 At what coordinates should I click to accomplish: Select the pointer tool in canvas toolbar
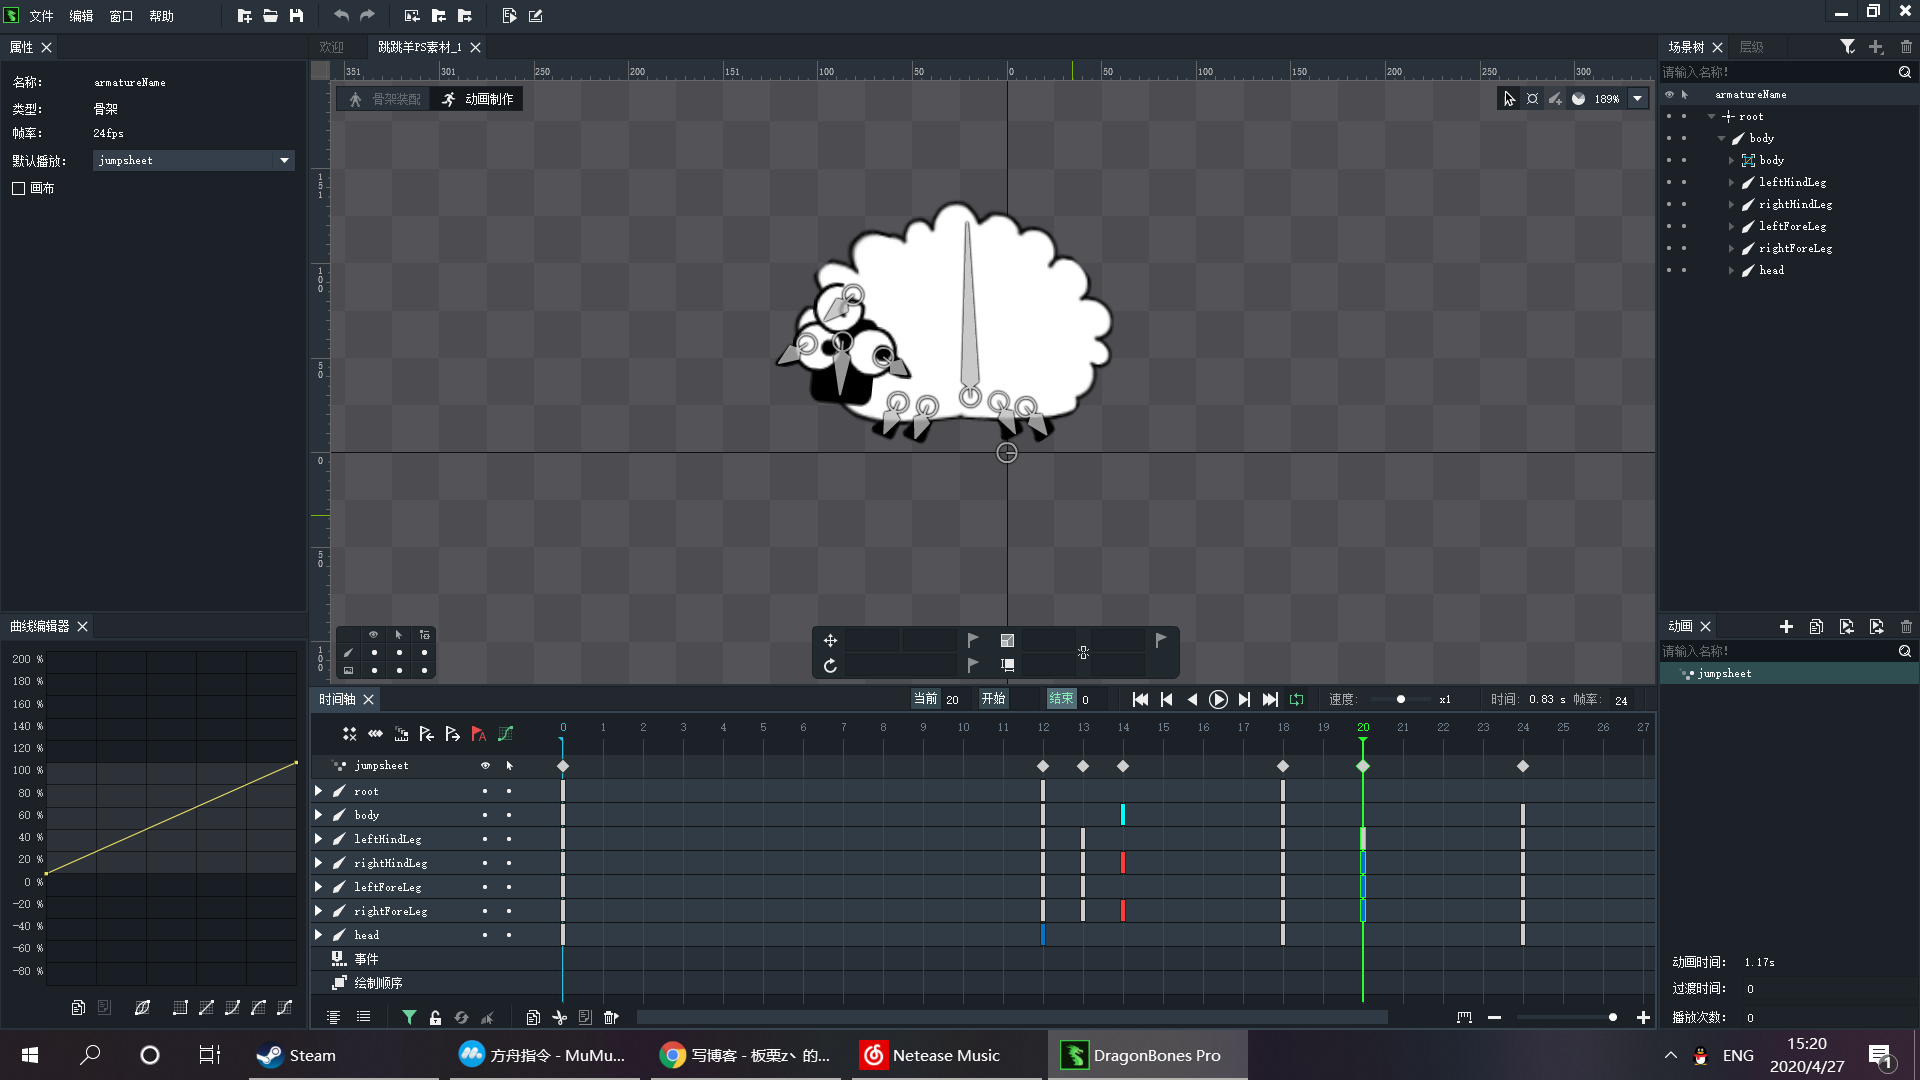click(1509, 99)
